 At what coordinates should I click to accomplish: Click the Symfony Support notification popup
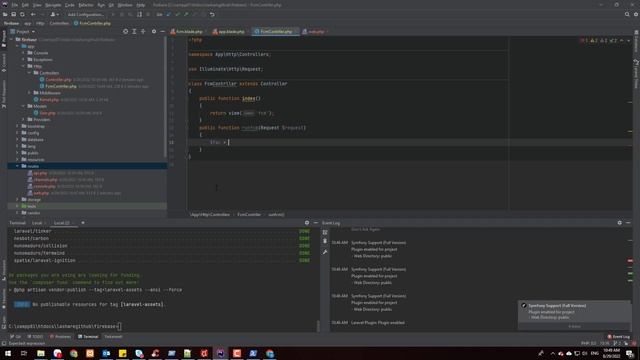[x=574, y=315]
